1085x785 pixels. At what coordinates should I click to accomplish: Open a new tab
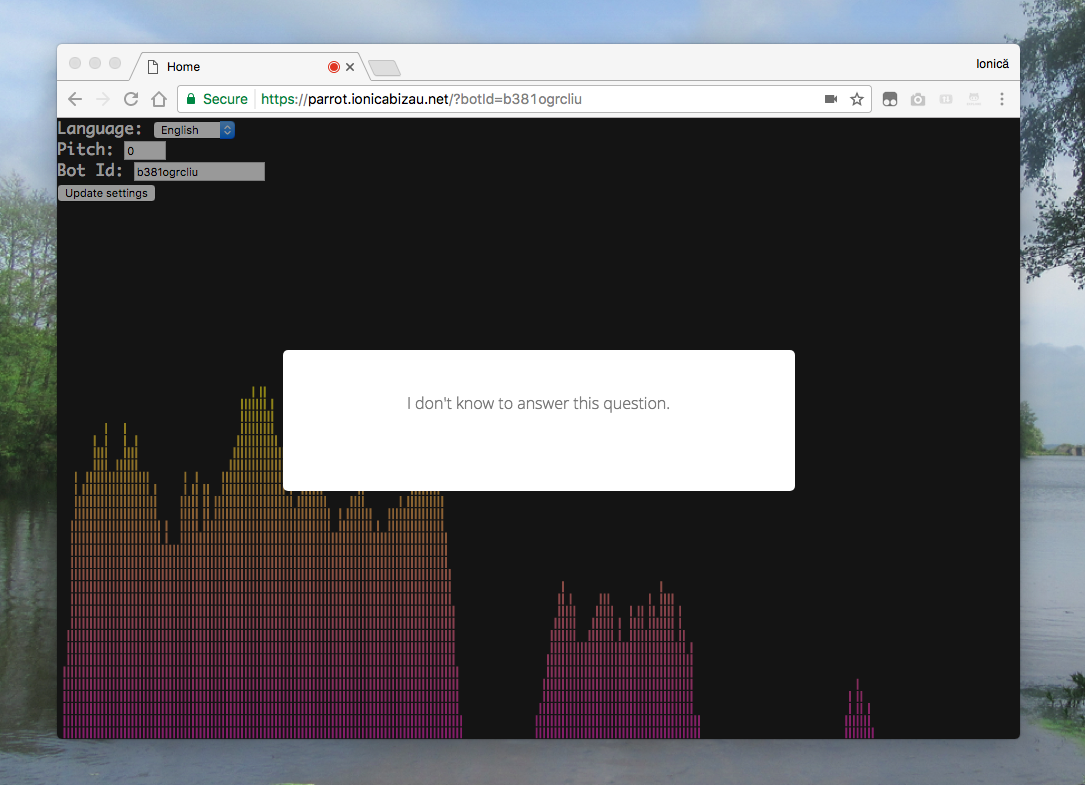(384, 68)
